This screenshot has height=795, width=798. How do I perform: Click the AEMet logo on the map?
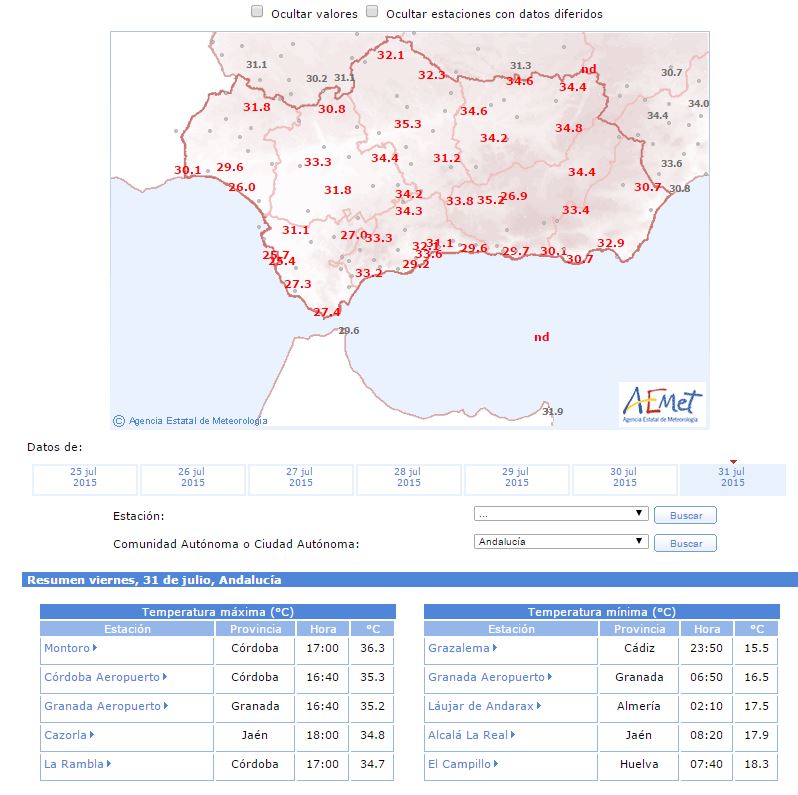(x=661, y=404)
